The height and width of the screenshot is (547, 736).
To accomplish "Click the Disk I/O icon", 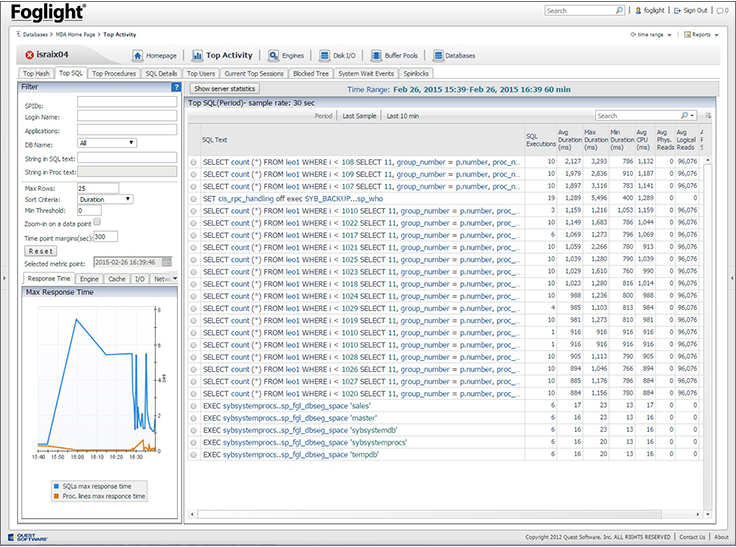I will [324, 55].
